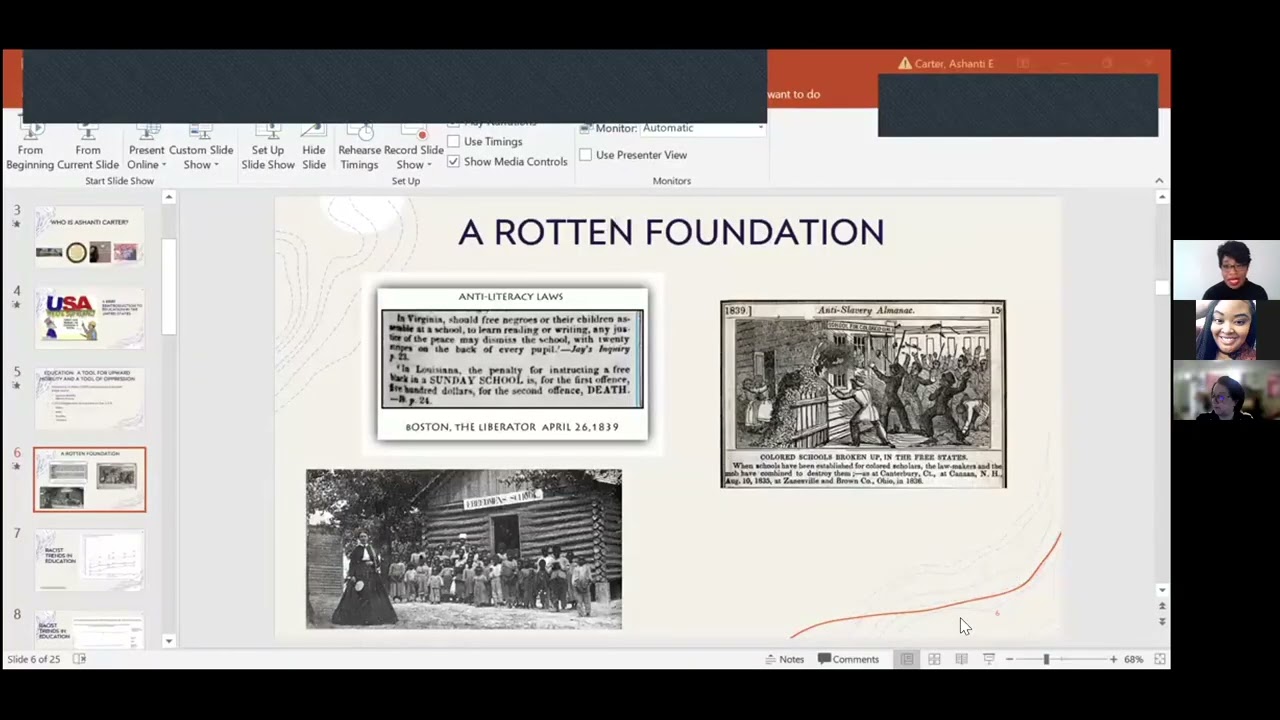Click Hide Slide in the ribbon

pos(314,148)
